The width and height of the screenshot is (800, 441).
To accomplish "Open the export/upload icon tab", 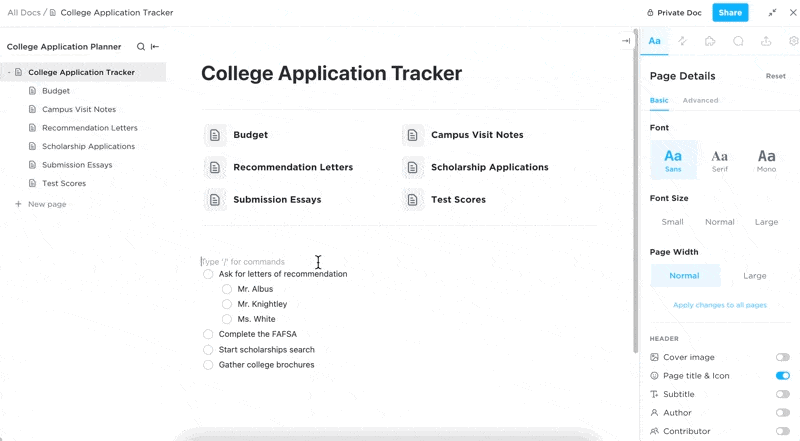I will (766, 41).
